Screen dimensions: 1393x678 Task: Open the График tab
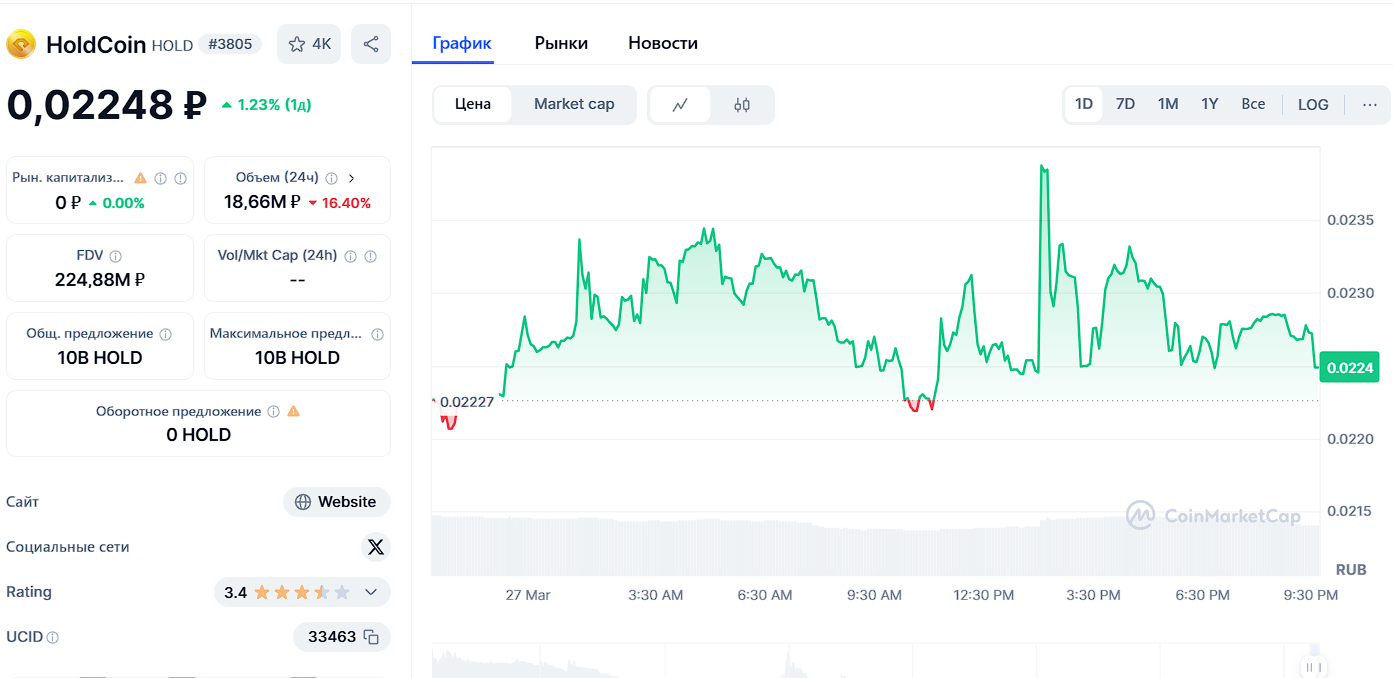[x=462, y=43]
